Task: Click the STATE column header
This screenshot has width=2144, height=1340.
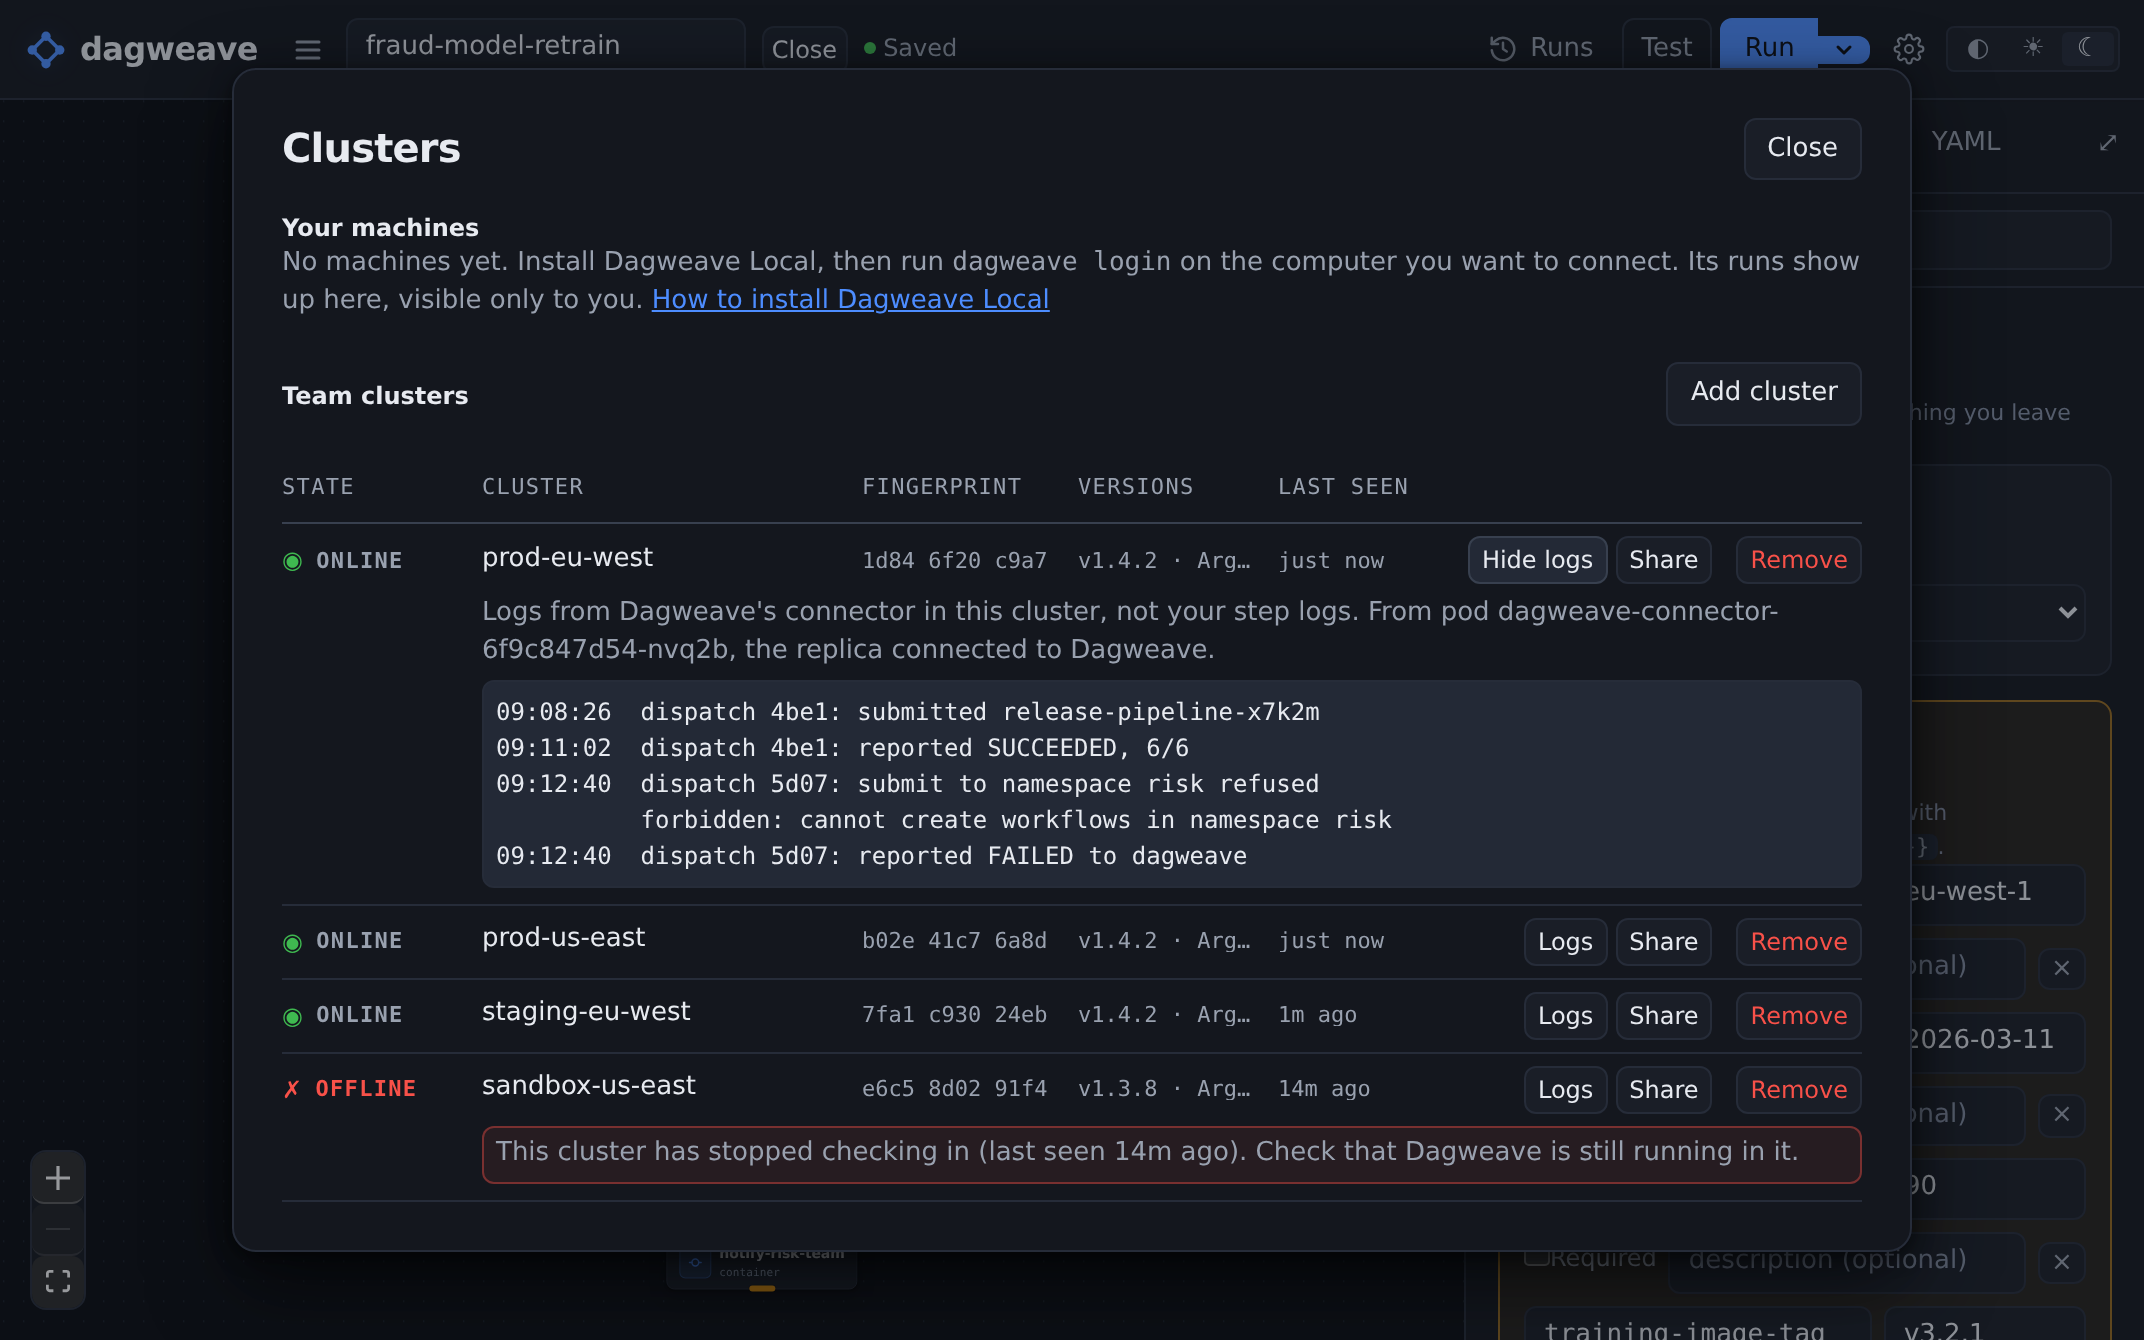Action: pos(317,487)
